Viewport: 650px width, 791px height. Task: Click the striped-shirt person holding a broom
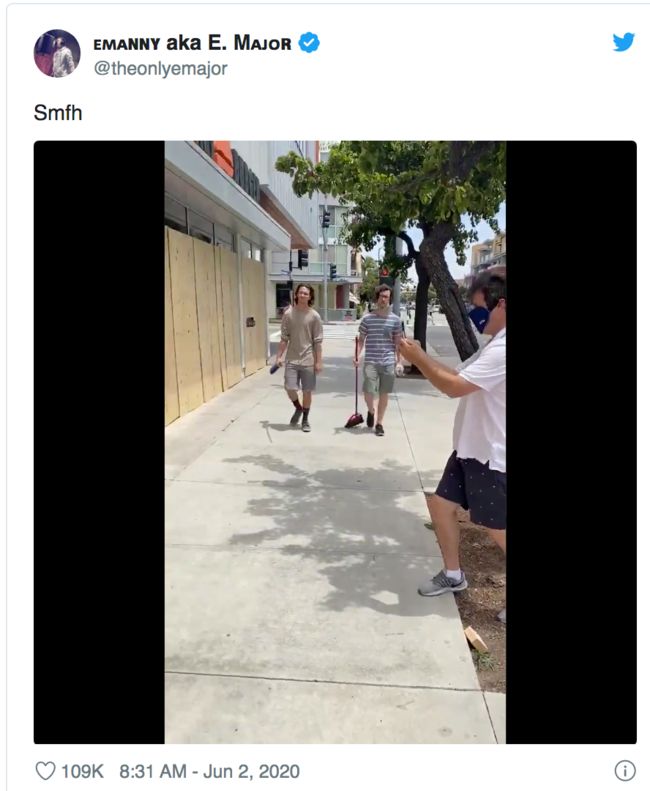pos(378,358)
